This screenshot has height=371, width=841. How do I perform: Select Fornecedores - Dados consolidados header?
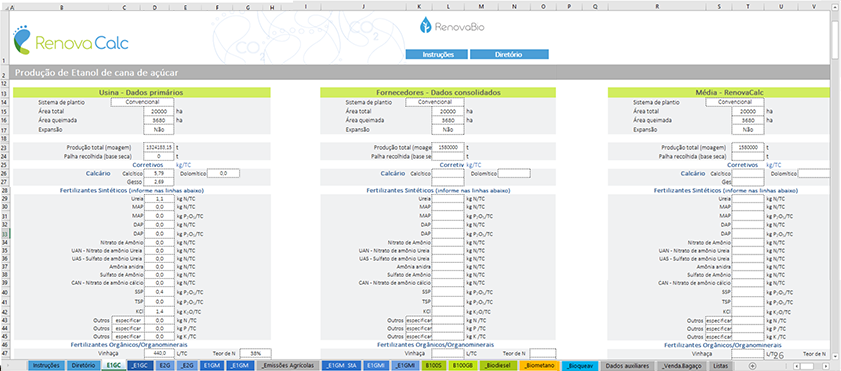point(438,92)
